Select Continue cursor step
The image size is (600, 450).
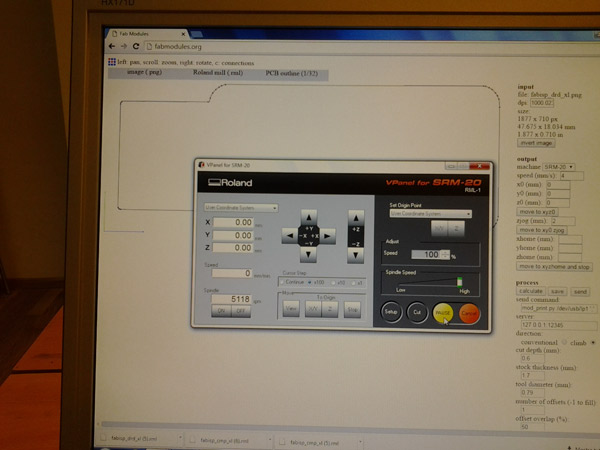pyautogui.click(x=282, y=282)
